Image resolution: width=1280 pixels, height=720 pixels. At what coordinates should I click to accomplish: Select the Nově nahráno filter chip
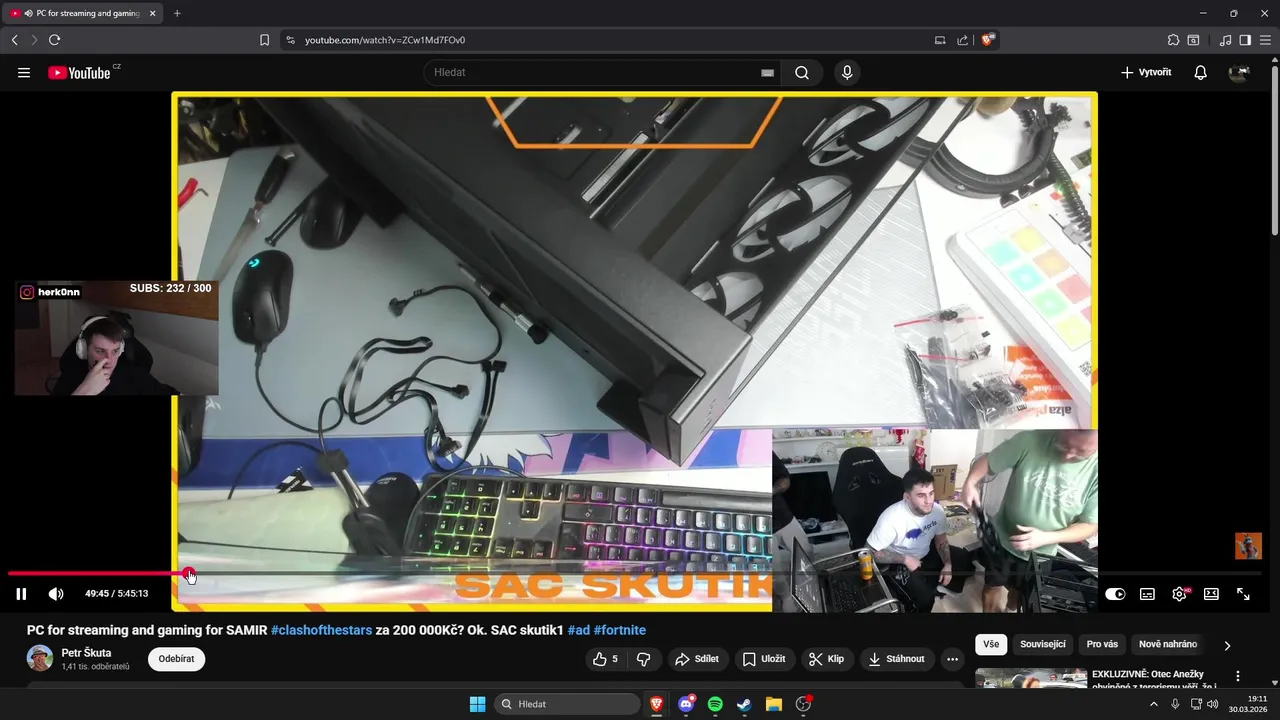[x=1168, y=644]
